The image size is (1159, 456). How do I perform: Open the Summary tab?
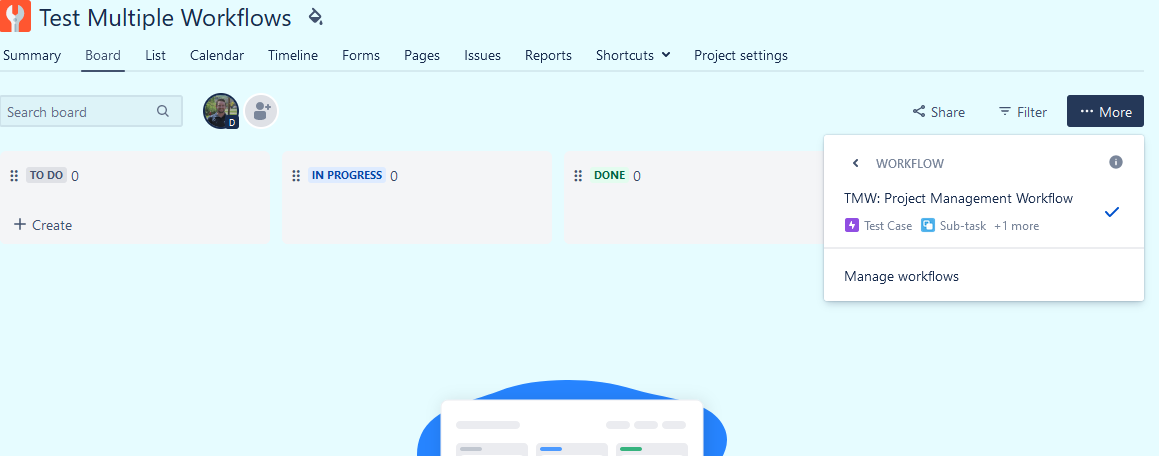(x=32, y=55)
